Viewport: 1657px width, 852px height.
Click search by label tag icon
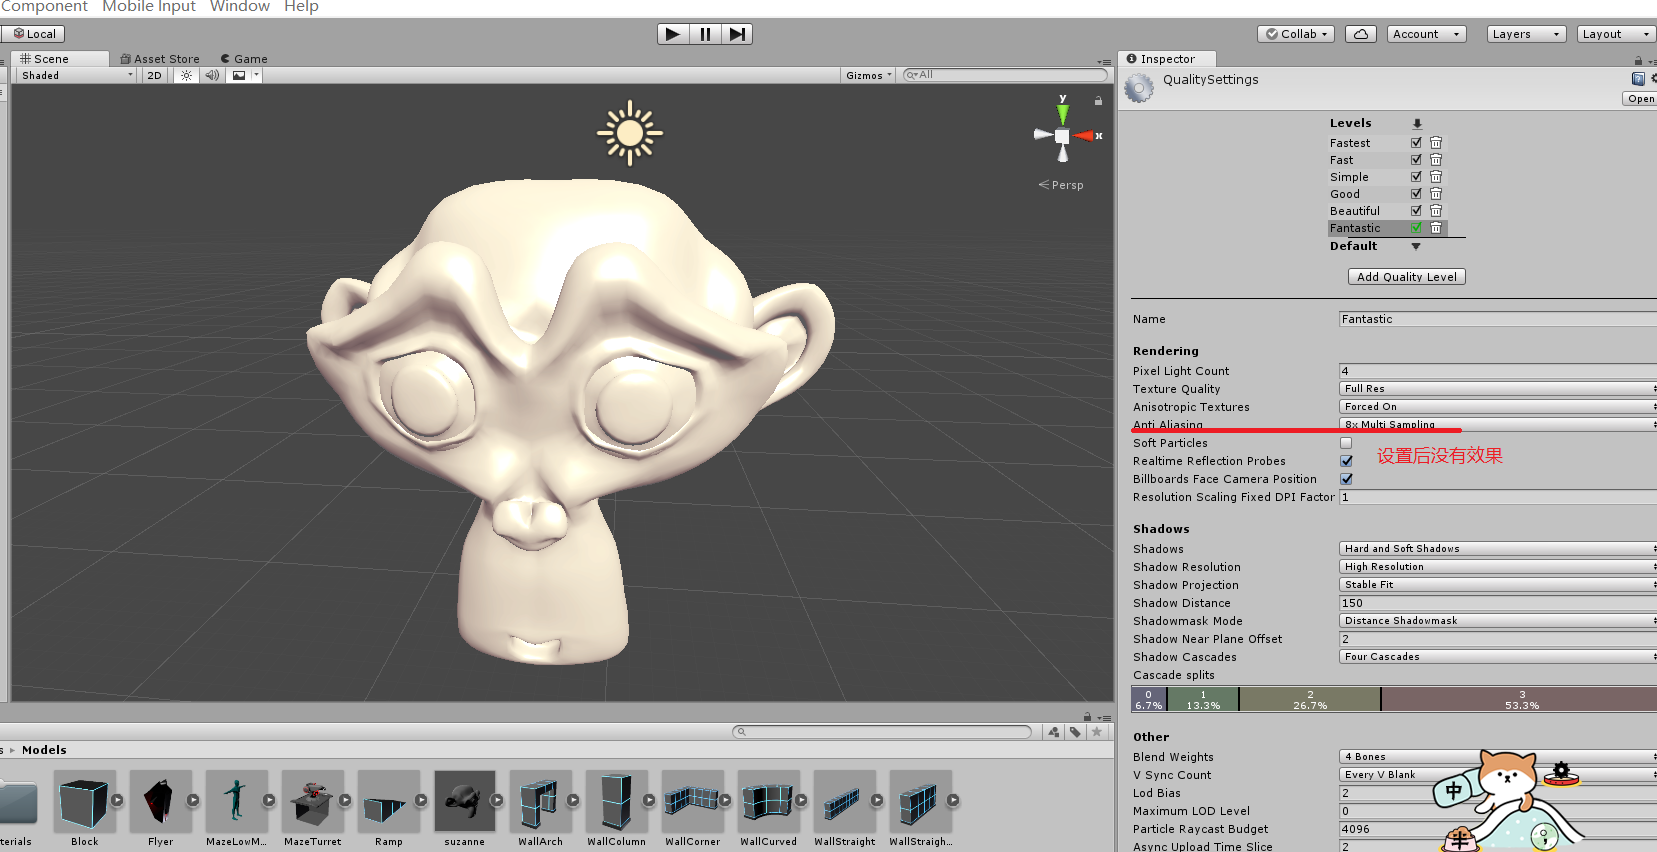coord(1075,732)
